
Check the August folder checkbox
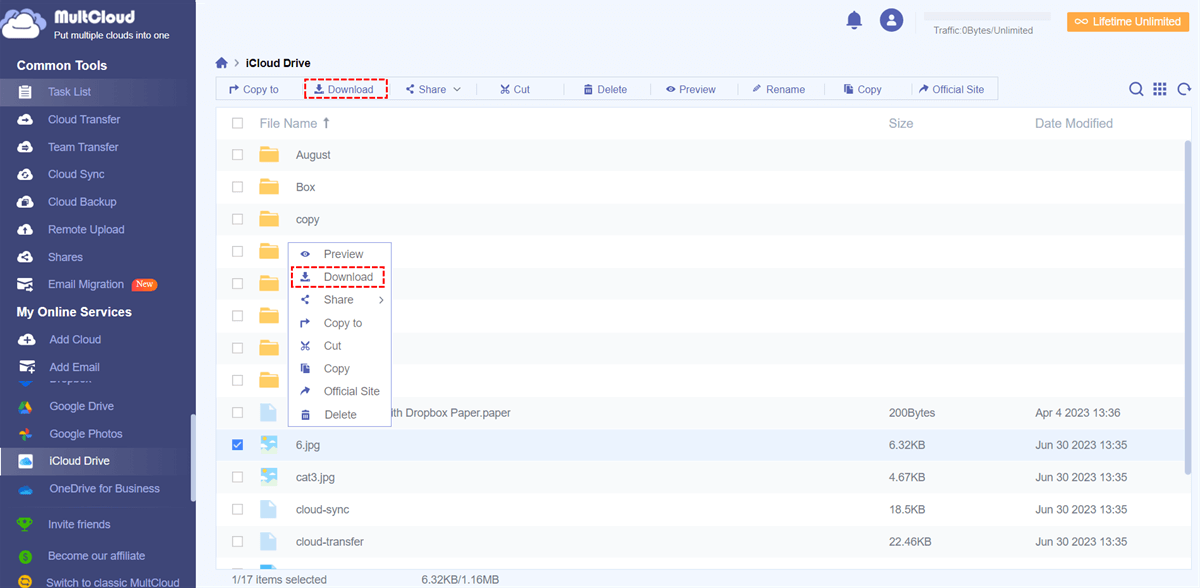click(237, 155)
